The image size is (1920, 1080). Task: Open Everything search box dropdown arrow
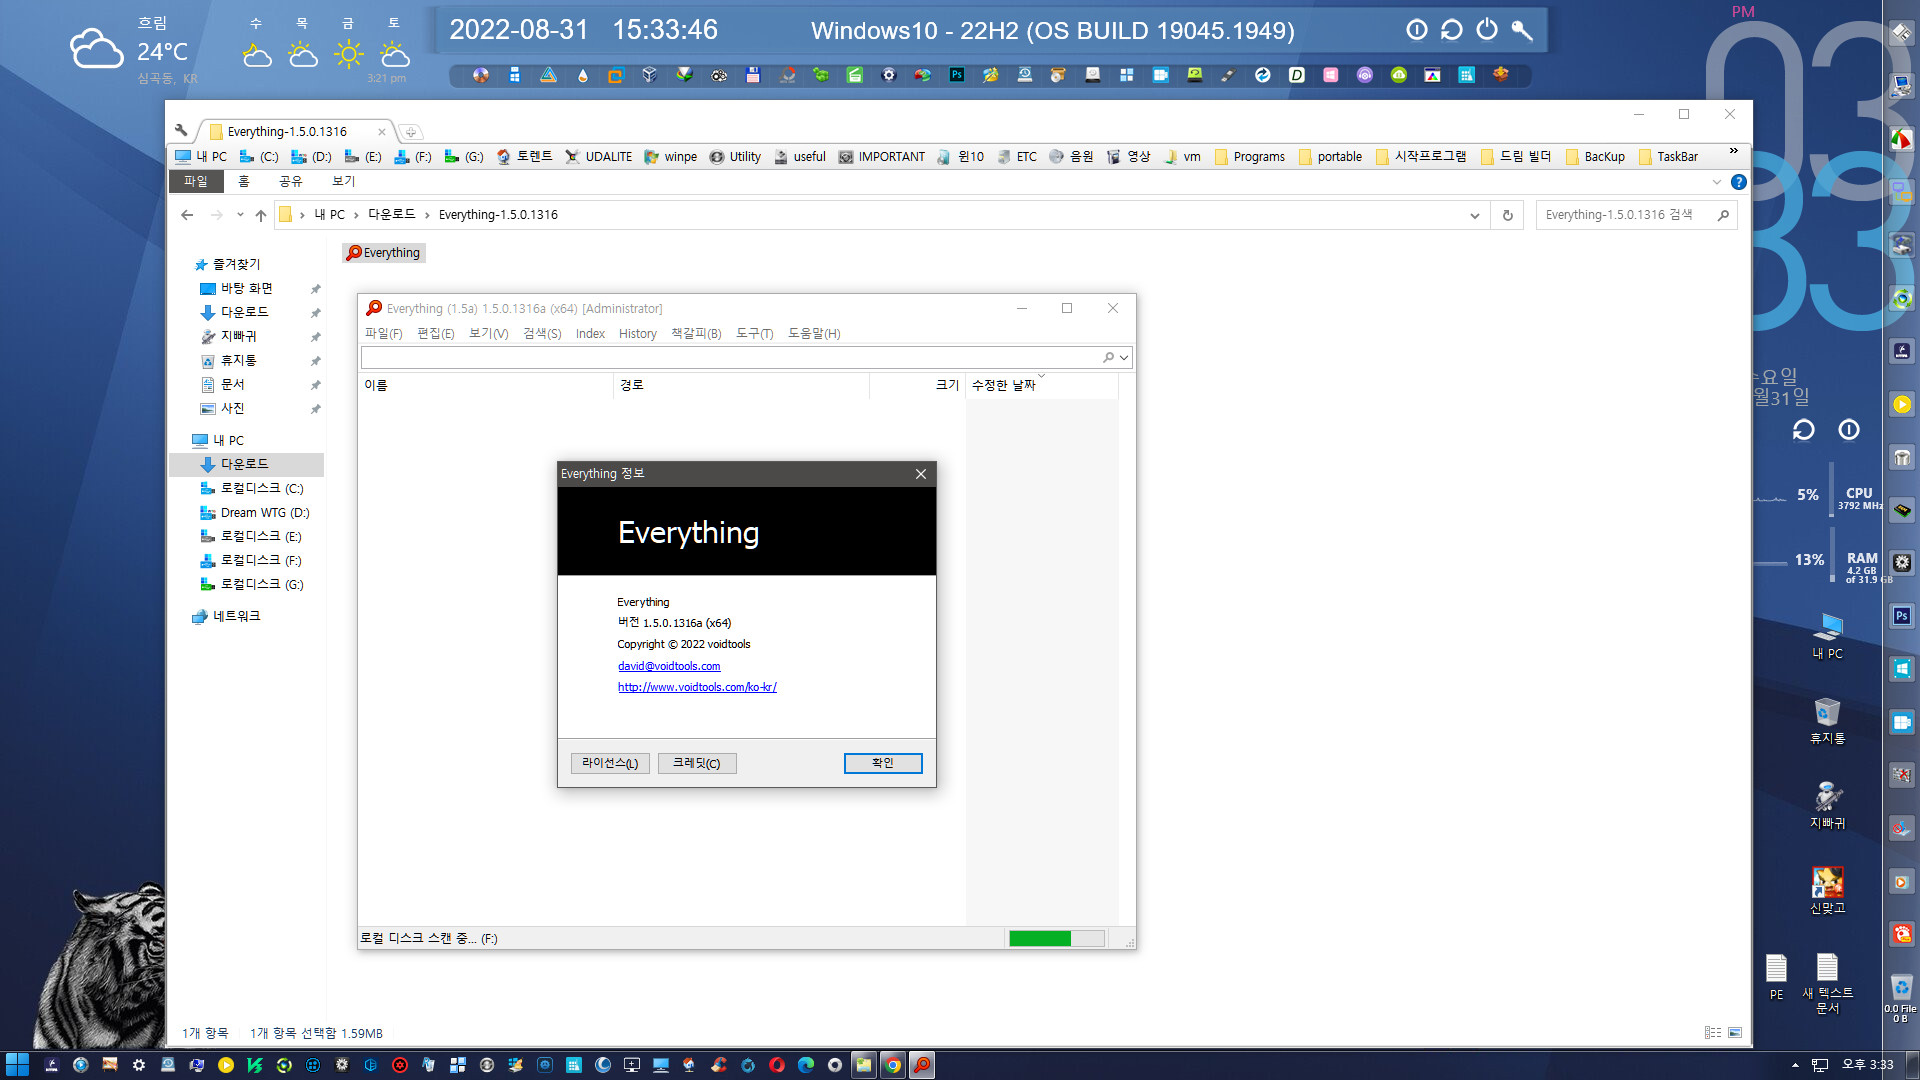click(x=1124, y=357)
